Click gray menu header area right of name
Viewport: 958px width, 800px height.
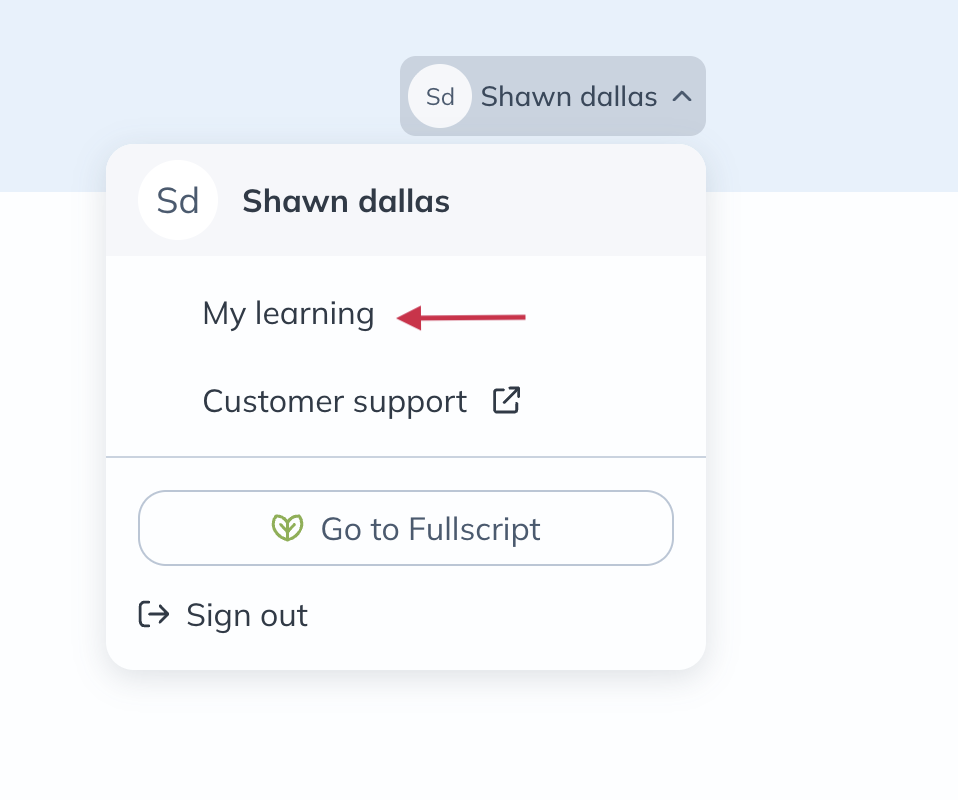click(580, 201)
